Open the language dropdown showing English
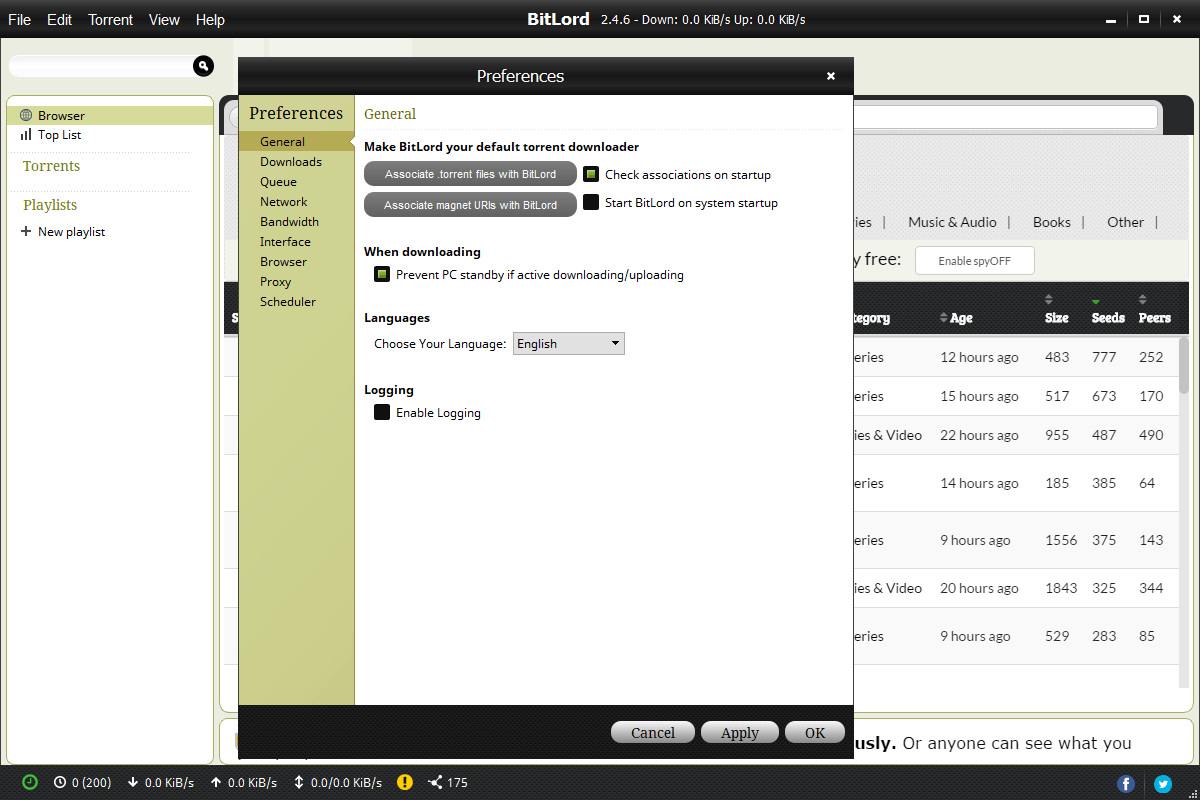 (568, 344)
